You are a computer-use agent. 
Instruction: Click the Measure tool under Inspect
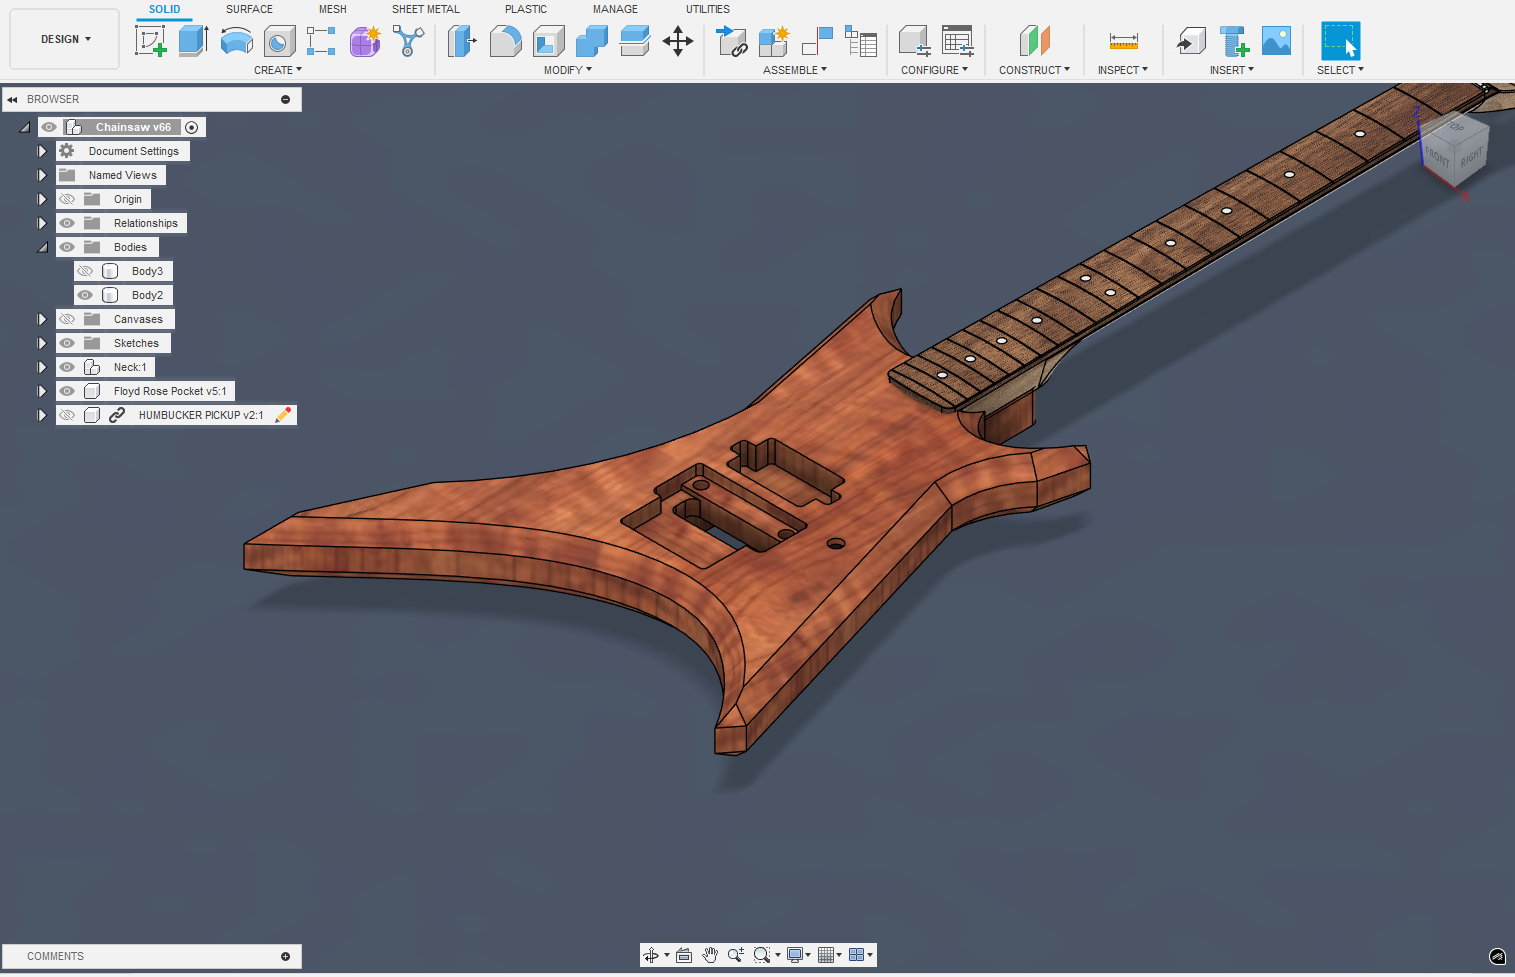point(1123,41)
